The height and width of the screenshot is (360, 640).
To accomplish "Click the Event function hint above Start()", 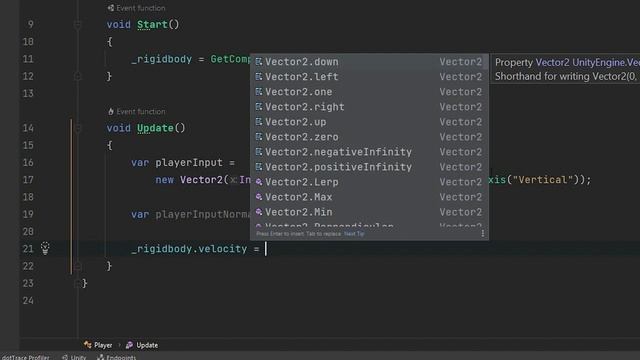I will (141, 8).
